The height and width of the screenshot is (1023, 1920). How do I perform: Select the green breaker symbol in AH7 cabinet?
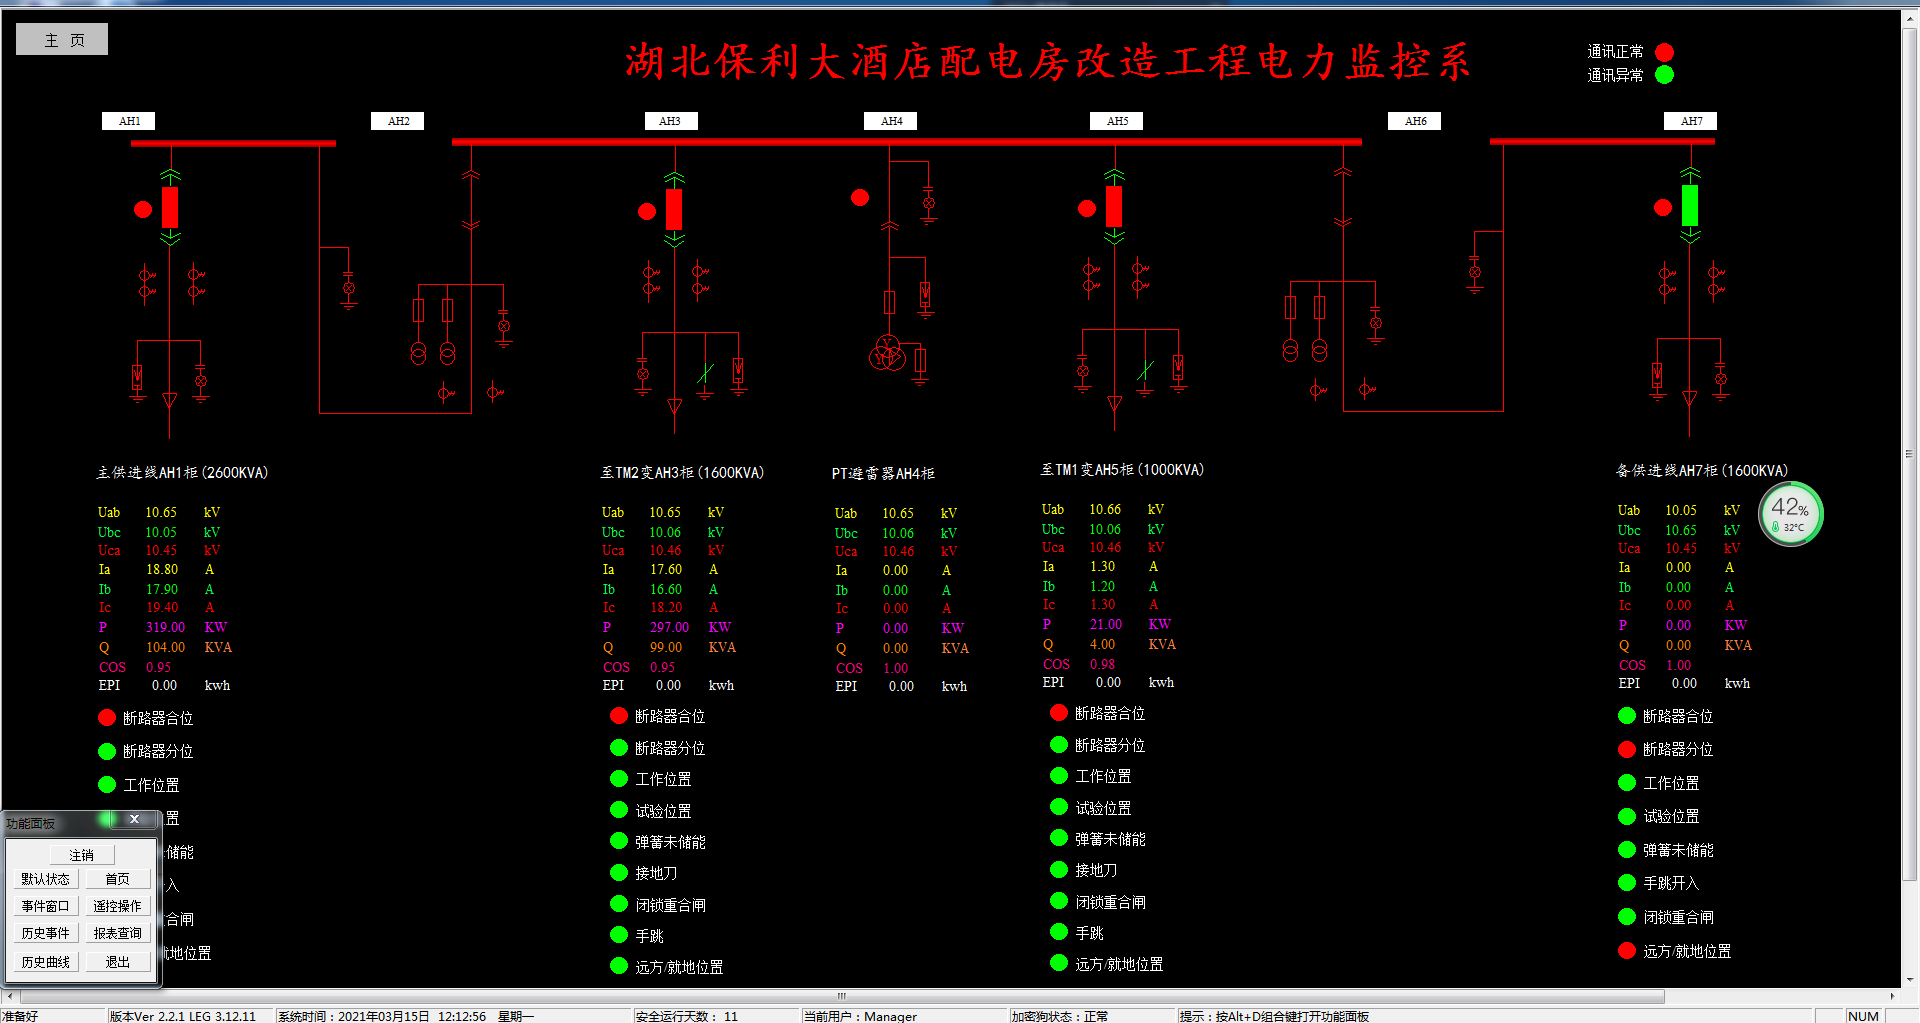click(1690, 206)
